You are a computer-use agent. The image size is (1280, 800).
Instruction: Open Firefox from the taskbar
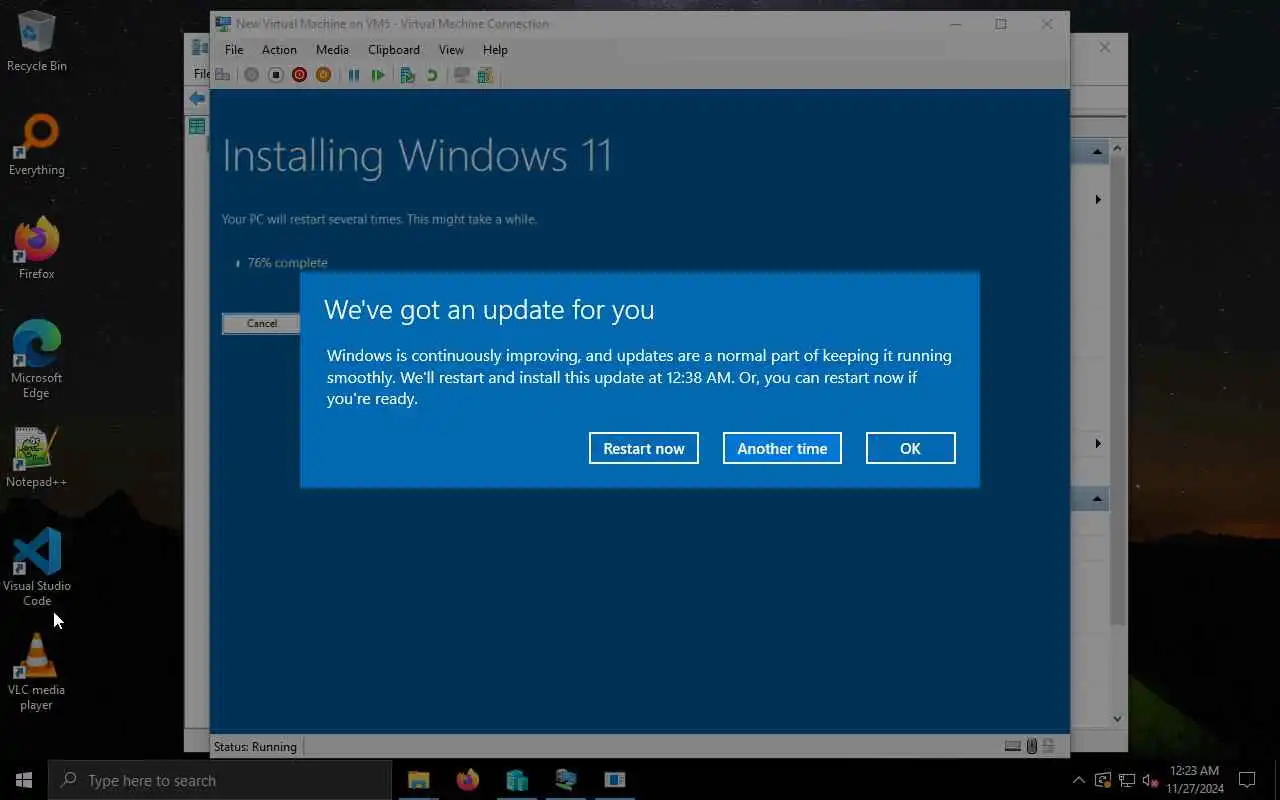click(x=467, y=780)
